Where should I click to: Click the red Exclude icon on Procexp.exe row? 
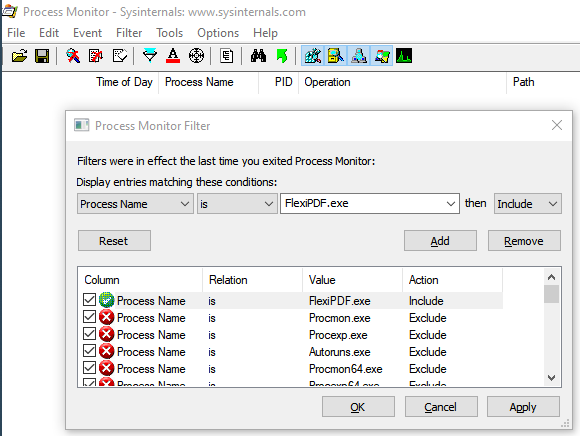[106, 334]
